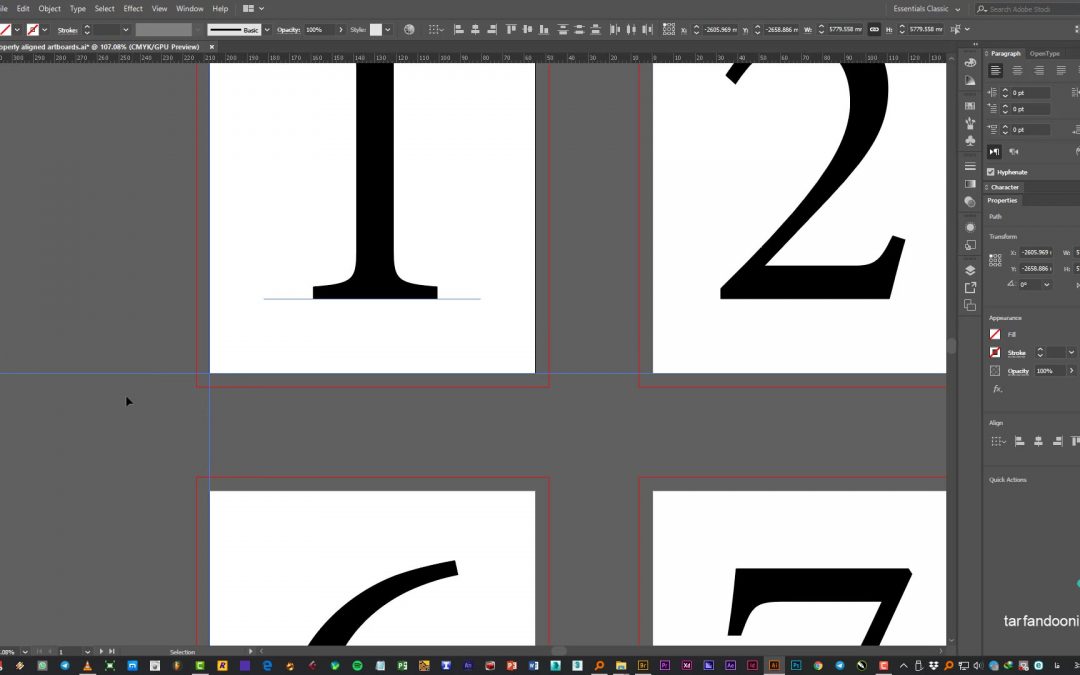Image resolution: width=1080 pixels, height=675 pixels.
Task: Open the Artboards panel icon in dock
Action: (x=970, y=305)
